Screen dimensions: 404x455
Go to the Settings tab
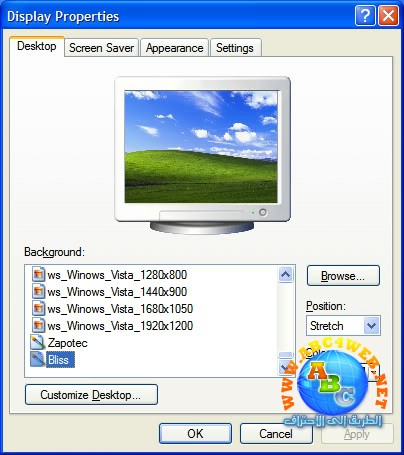235,48
